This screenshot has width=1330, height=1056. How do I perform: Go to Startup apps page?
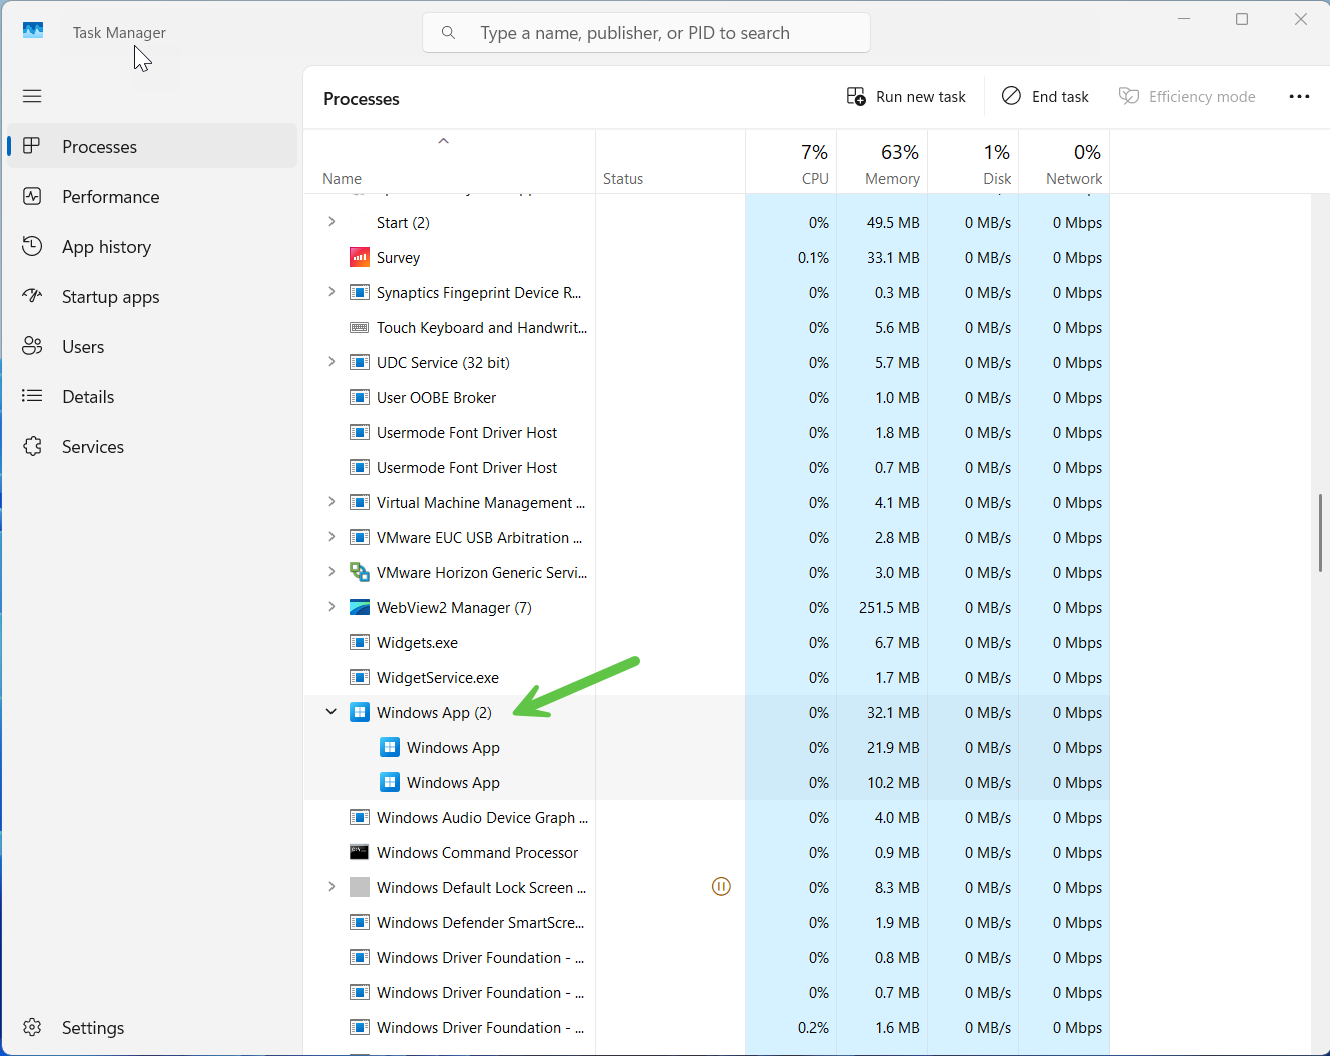(x=152, y=296)
